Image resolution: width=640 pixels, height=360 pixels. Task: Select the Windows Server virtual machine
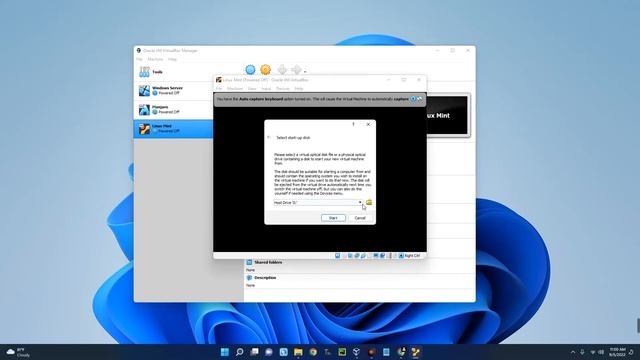coord(173,91)
